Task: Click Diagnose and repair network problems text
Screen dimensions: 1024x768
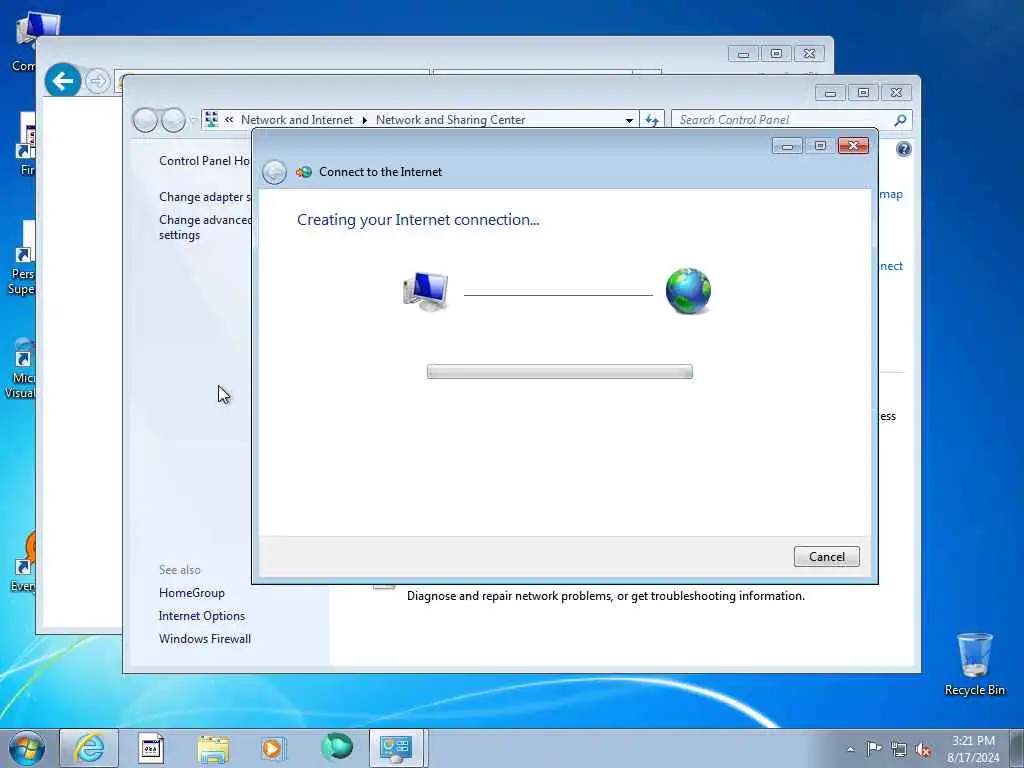Action: [x=605, y=596]
